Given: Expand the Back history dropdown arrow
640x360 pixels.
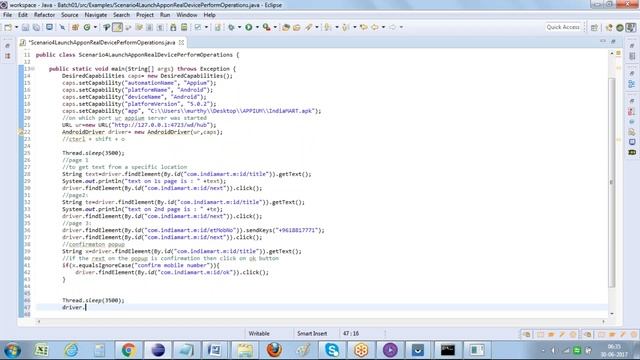Looking at the screenshot, I should (383, 27).
